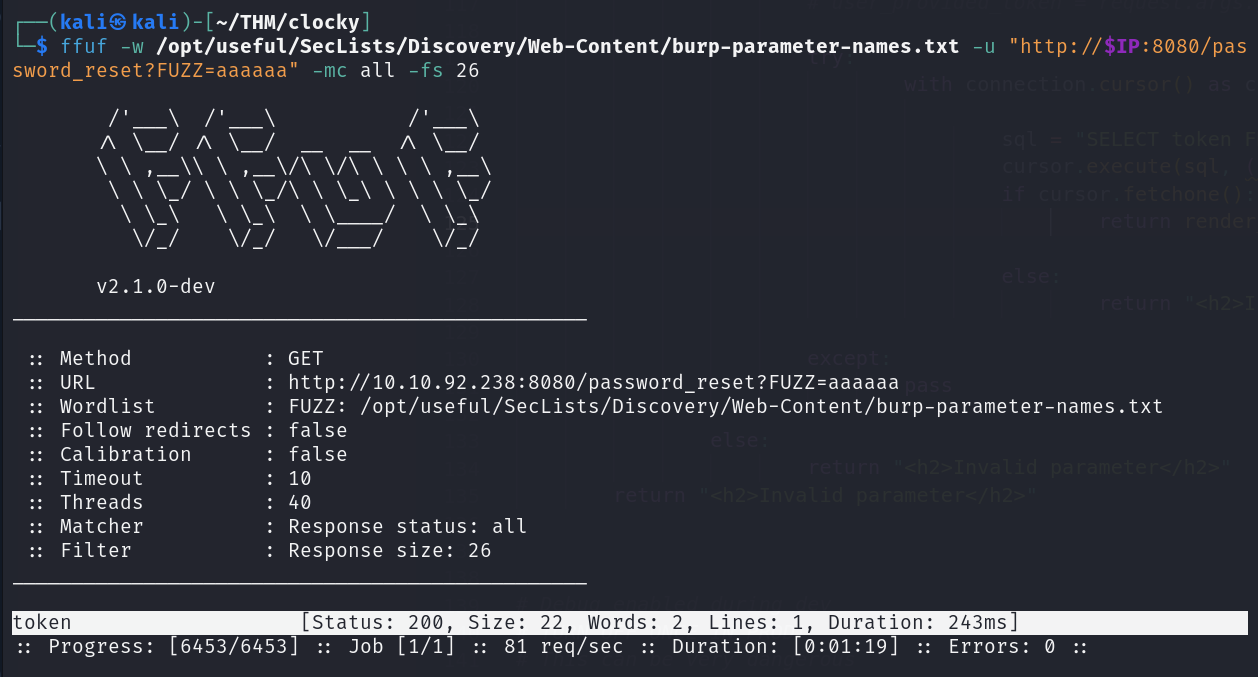This screenshot has width=1258, height=677.
Task: Click the ffuf command name
Action: 84,47
